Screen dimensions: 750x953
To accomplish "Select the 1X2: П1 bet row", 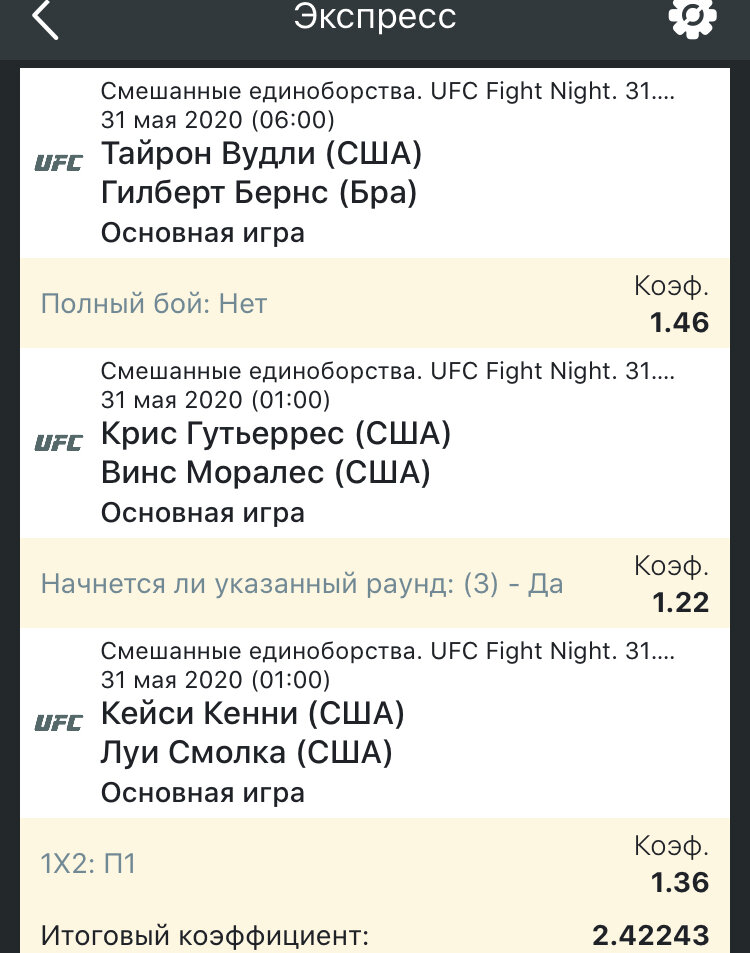I will (x=375, y=863).
